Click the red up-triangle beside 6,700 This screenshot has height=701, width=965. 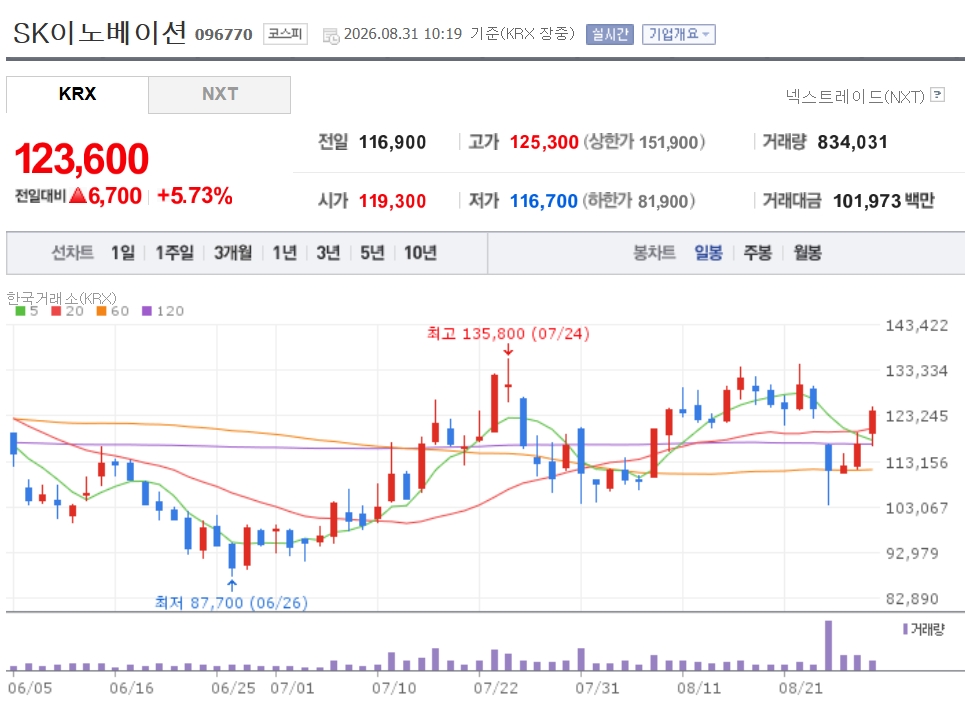click(x=78, y=196)
